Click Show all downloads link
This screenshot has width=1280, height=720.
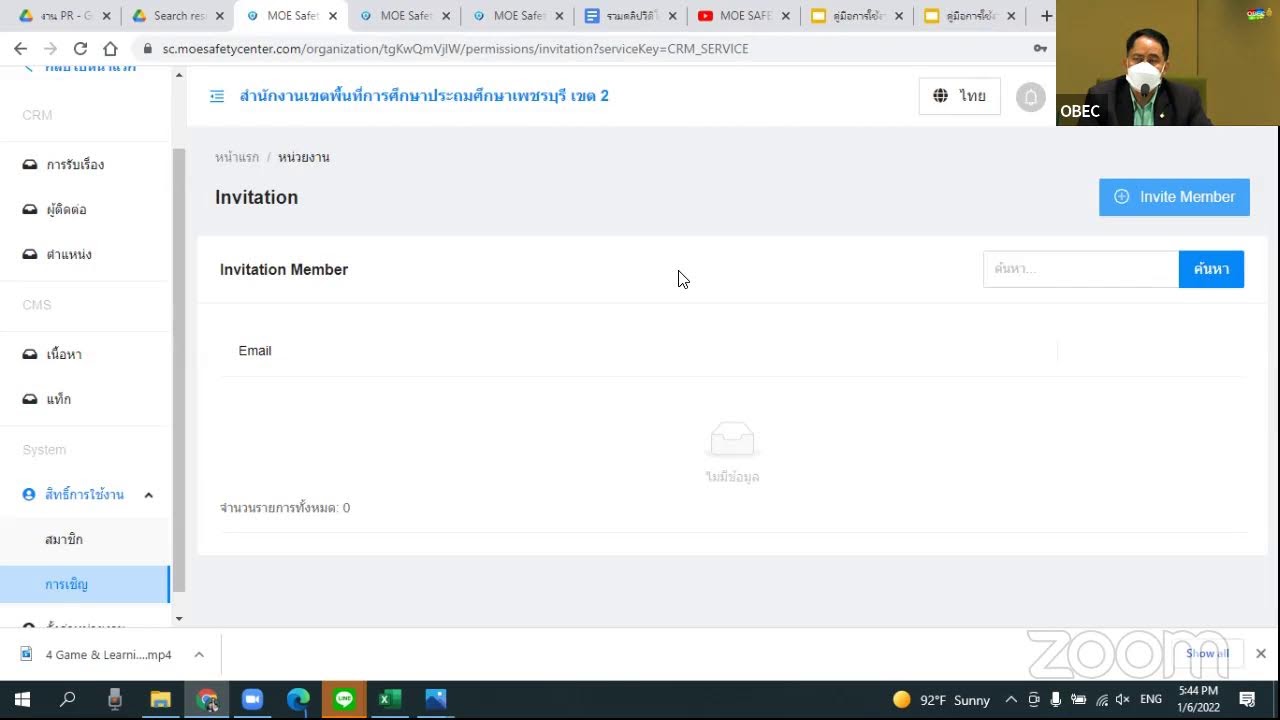pyautogui.click(x=1207, y=654)
